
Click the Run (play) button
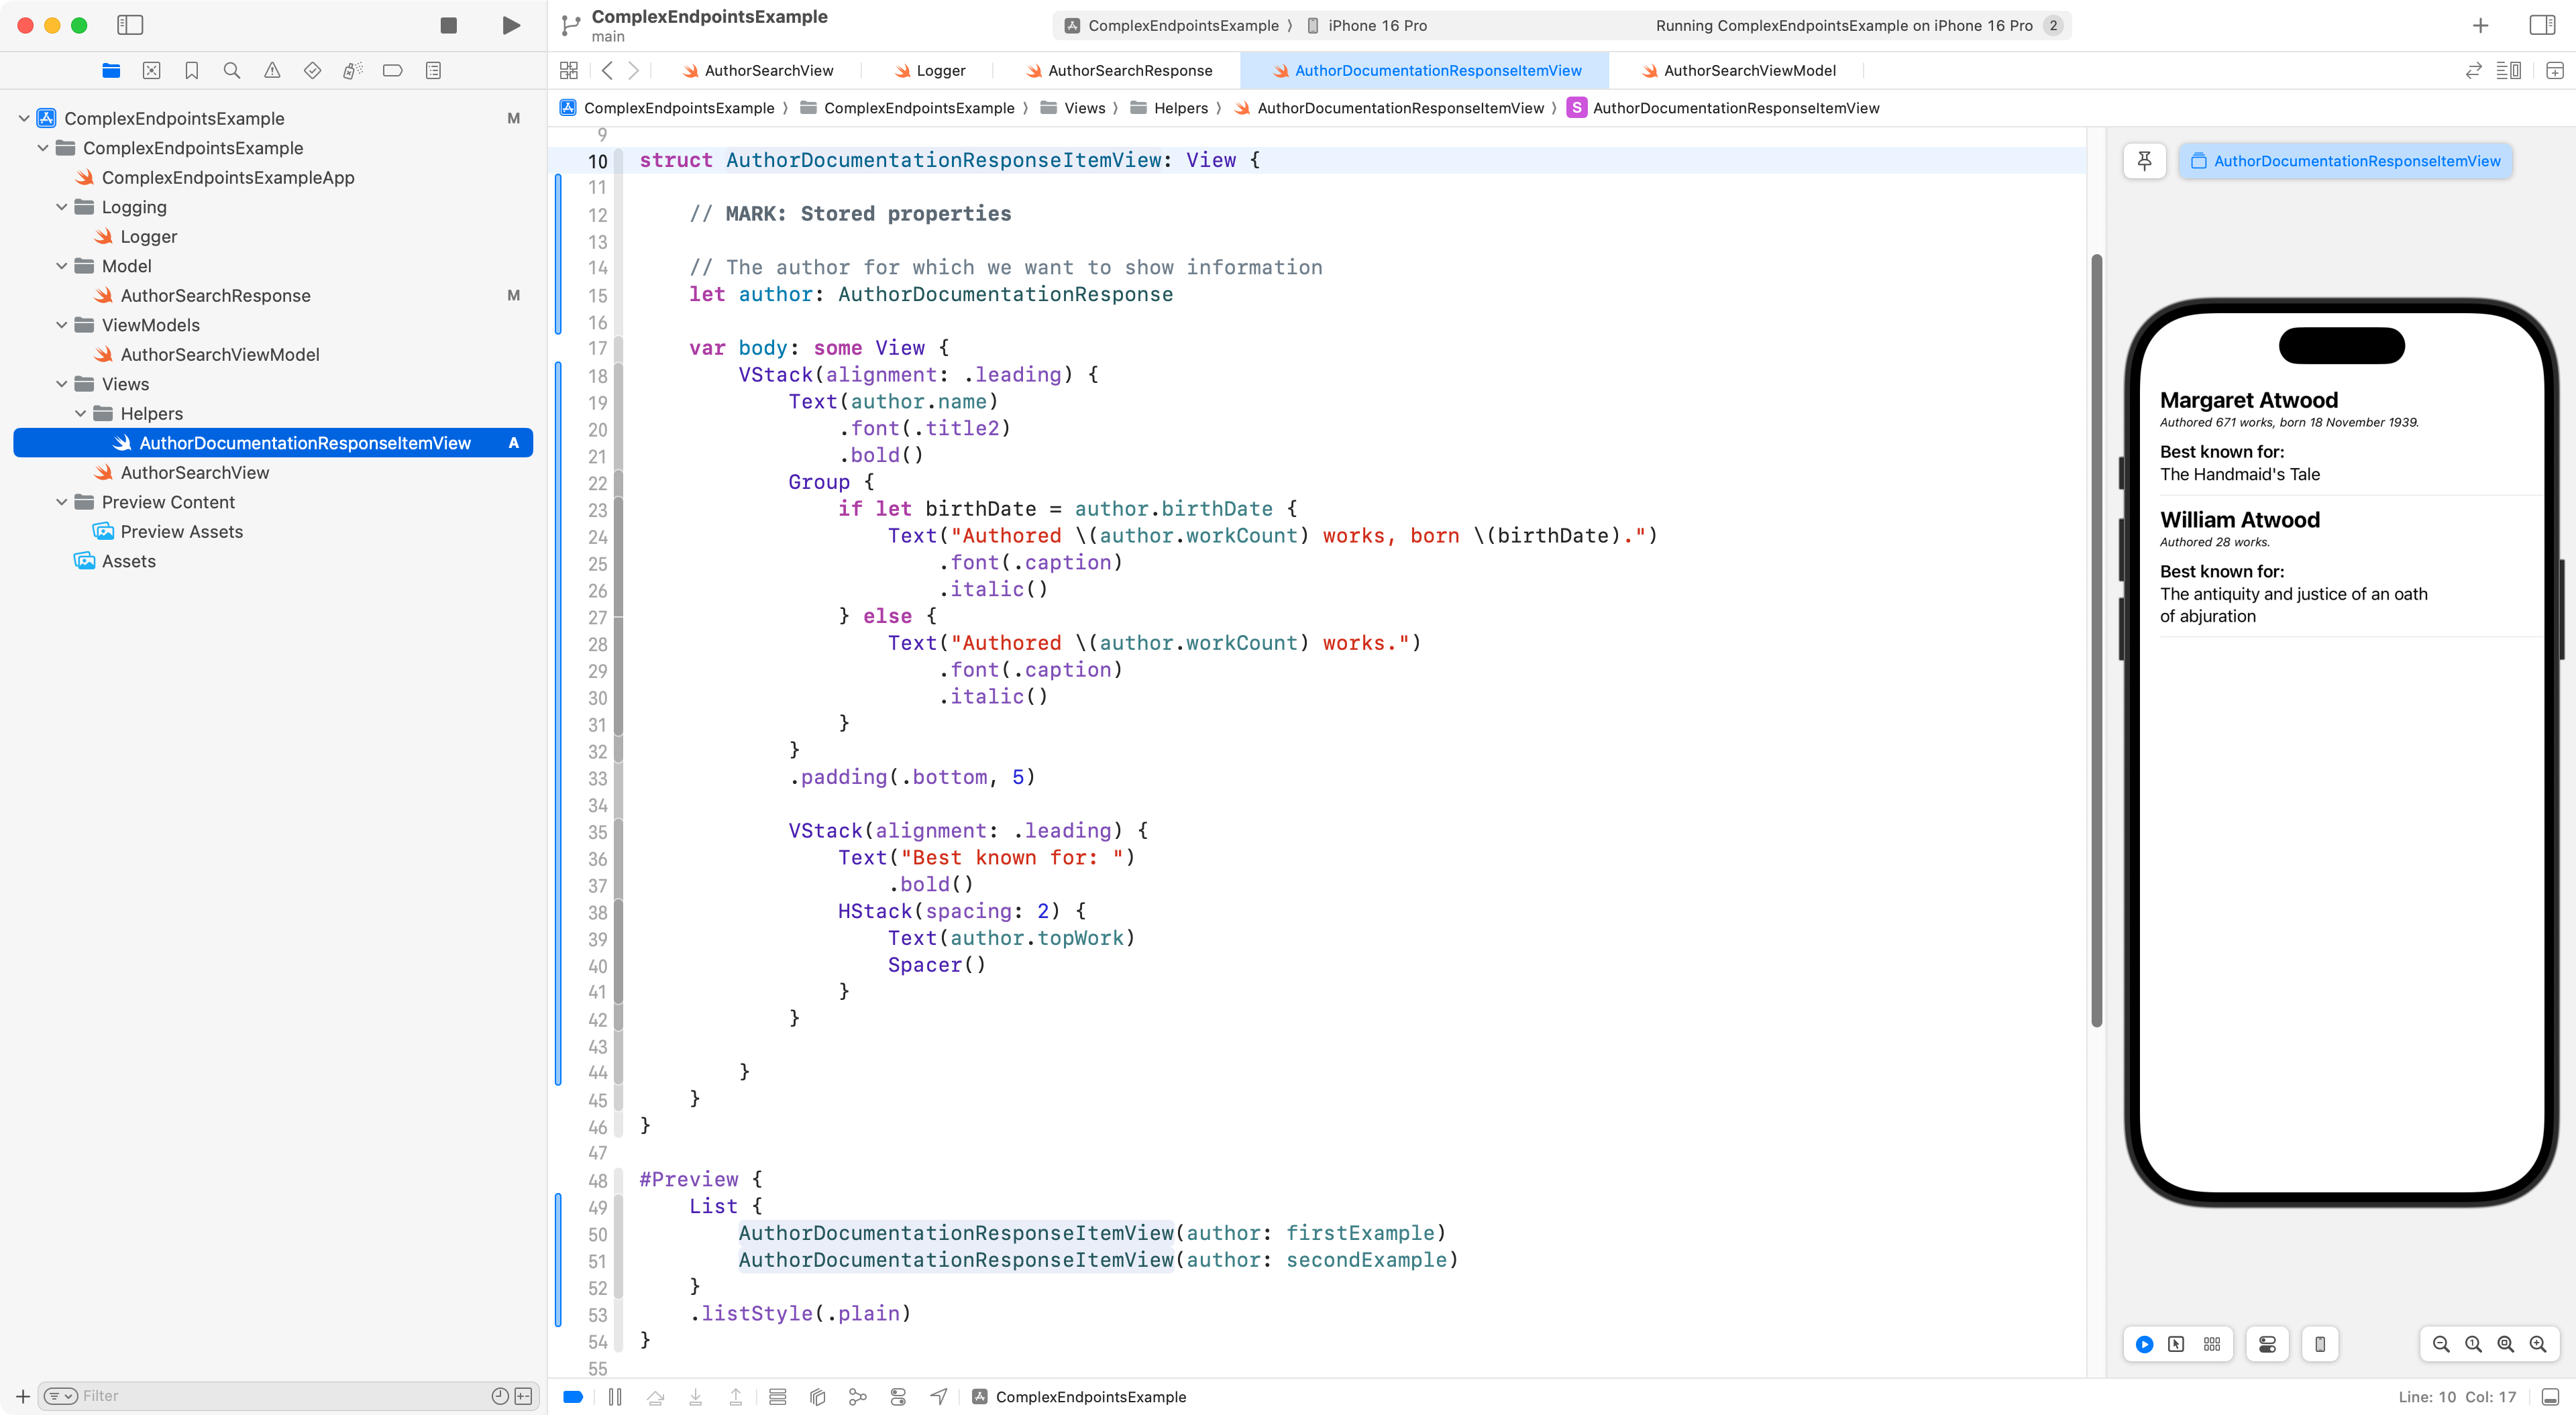[x=510, y=25]
